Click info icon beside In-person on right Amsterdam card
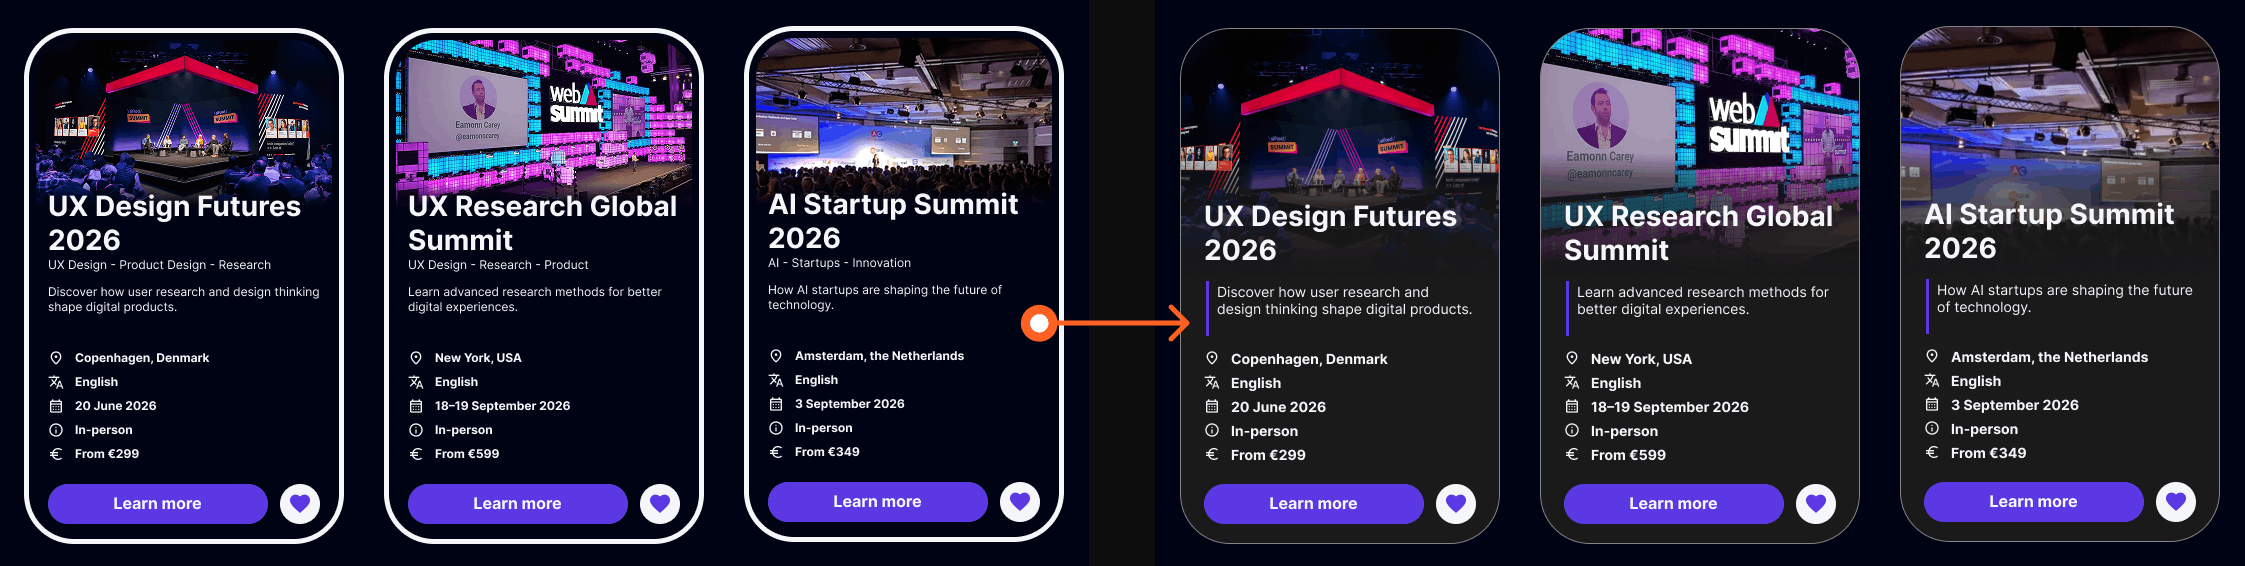This screenshot has width=2245, height=566. pyautogui.click(x=1932, y=428)
